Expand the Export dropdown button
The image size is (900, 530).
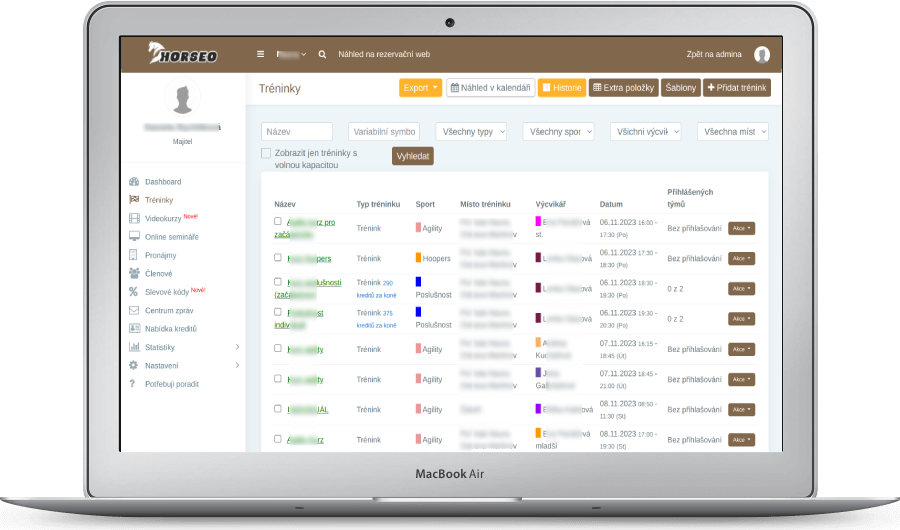(x=419, y=88)
